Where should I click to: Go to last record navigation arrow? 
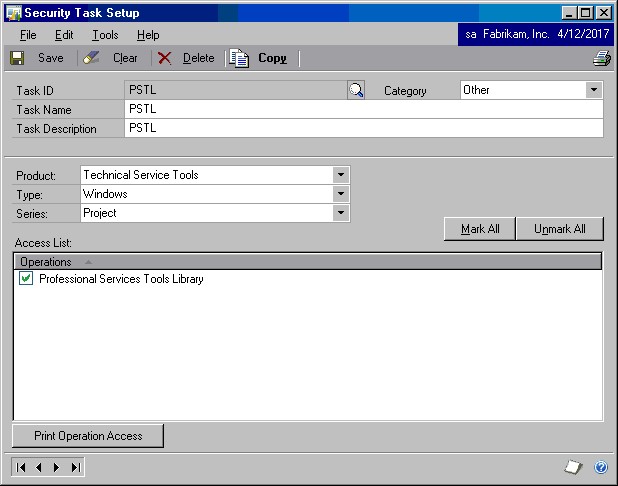click(x=76, y=467)
